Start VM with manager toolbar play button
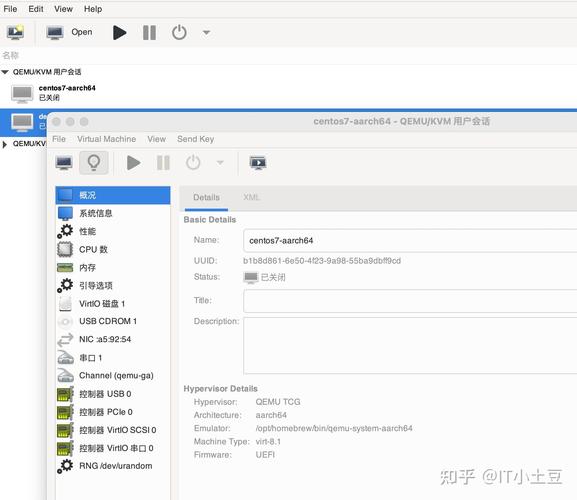Image resolution: width=577 pixels, height=500 pixels. [119, 32]
